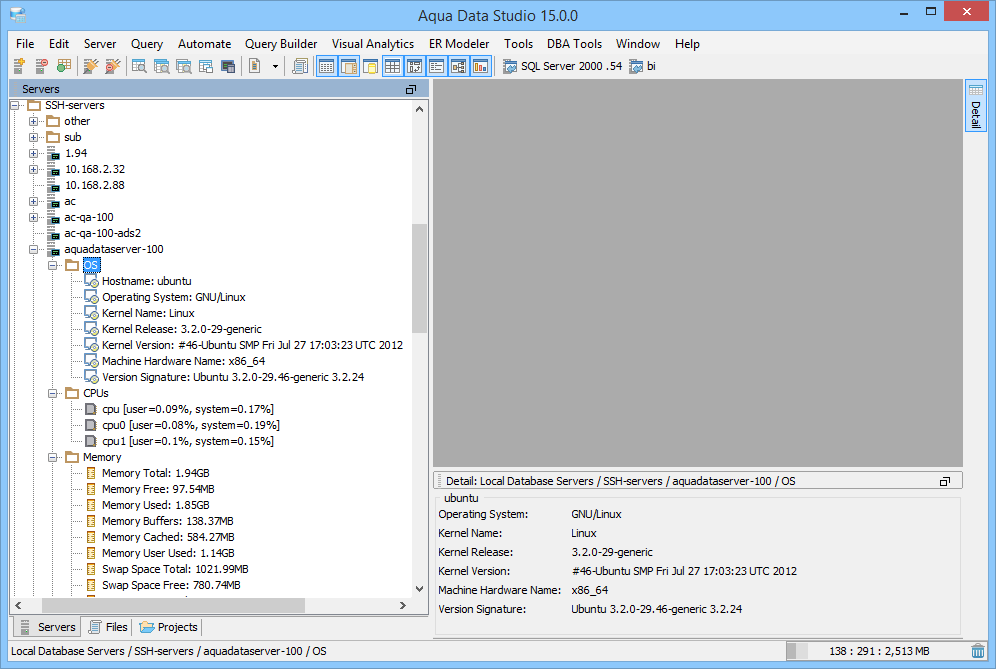Click the server icon beside 10.168.2.88
The width and height of the screenshot is (996, 669).
click(55, 186)
